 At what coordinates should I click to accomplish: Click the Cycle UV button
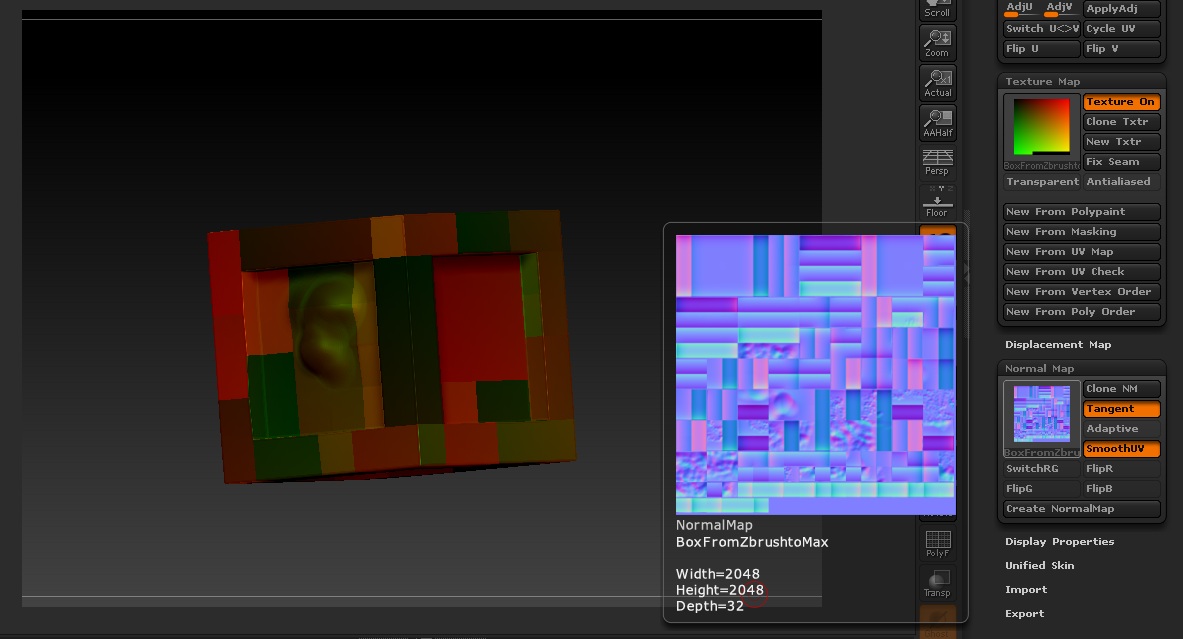point(1121,29)
